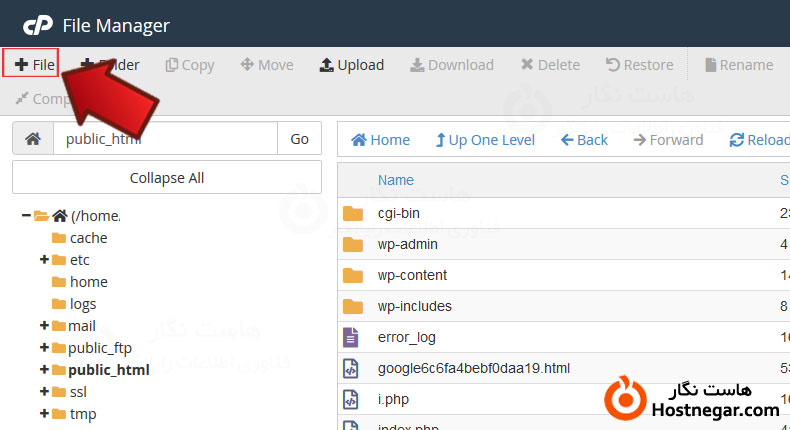Click the home icon beside path field
This screenshot has height=430, width=790.
click(x=32, y=139)
